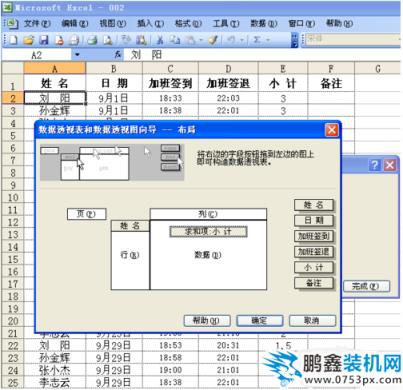Open the 编辑(E) menu
This screenshot has width=403, height=390.
tap(75, 24)
